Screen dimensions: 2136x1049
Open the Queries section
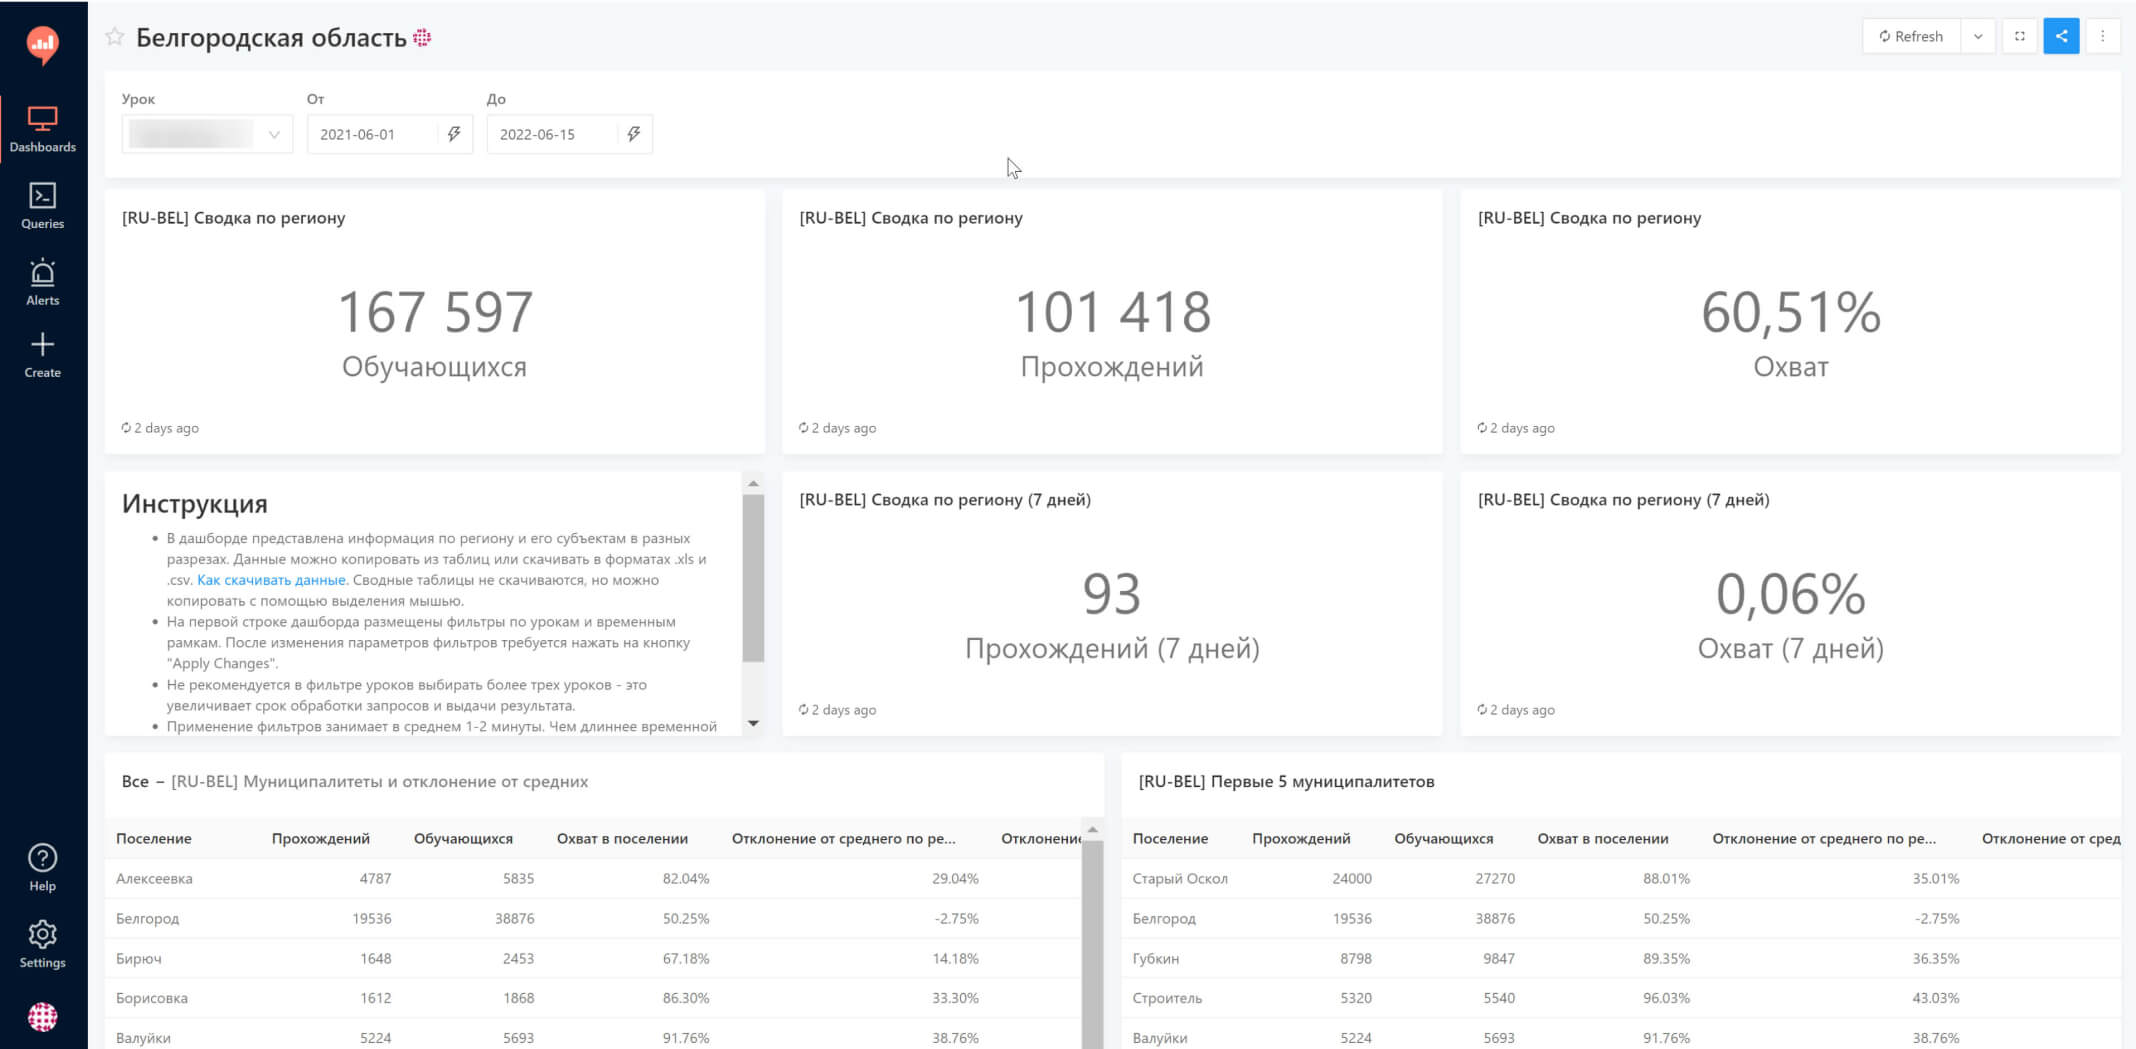click(43, 206)
